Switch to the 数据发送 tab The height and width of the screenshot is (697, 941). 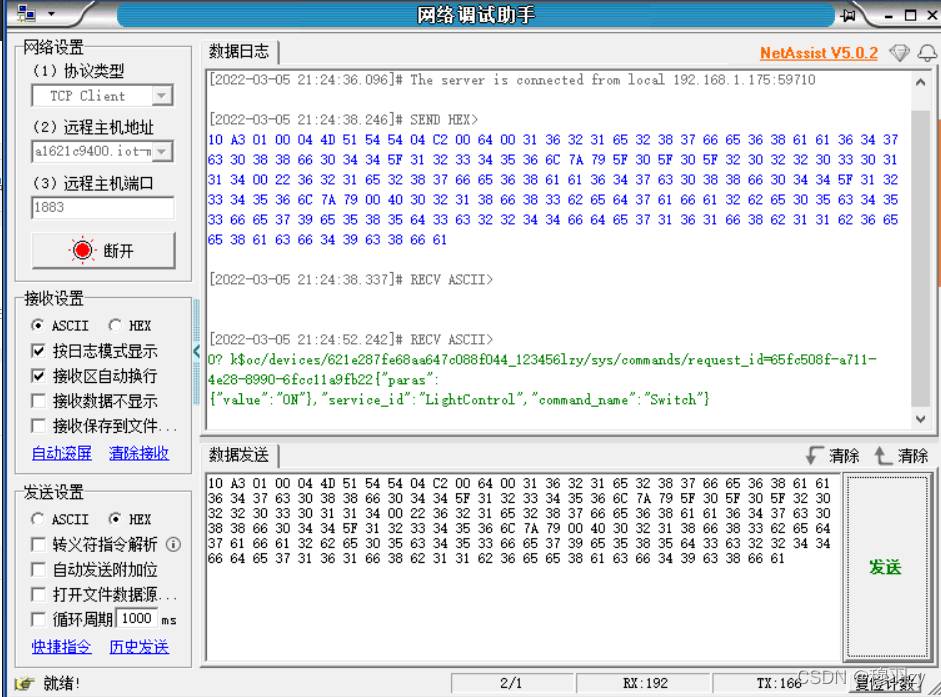[x=239, y=455]
